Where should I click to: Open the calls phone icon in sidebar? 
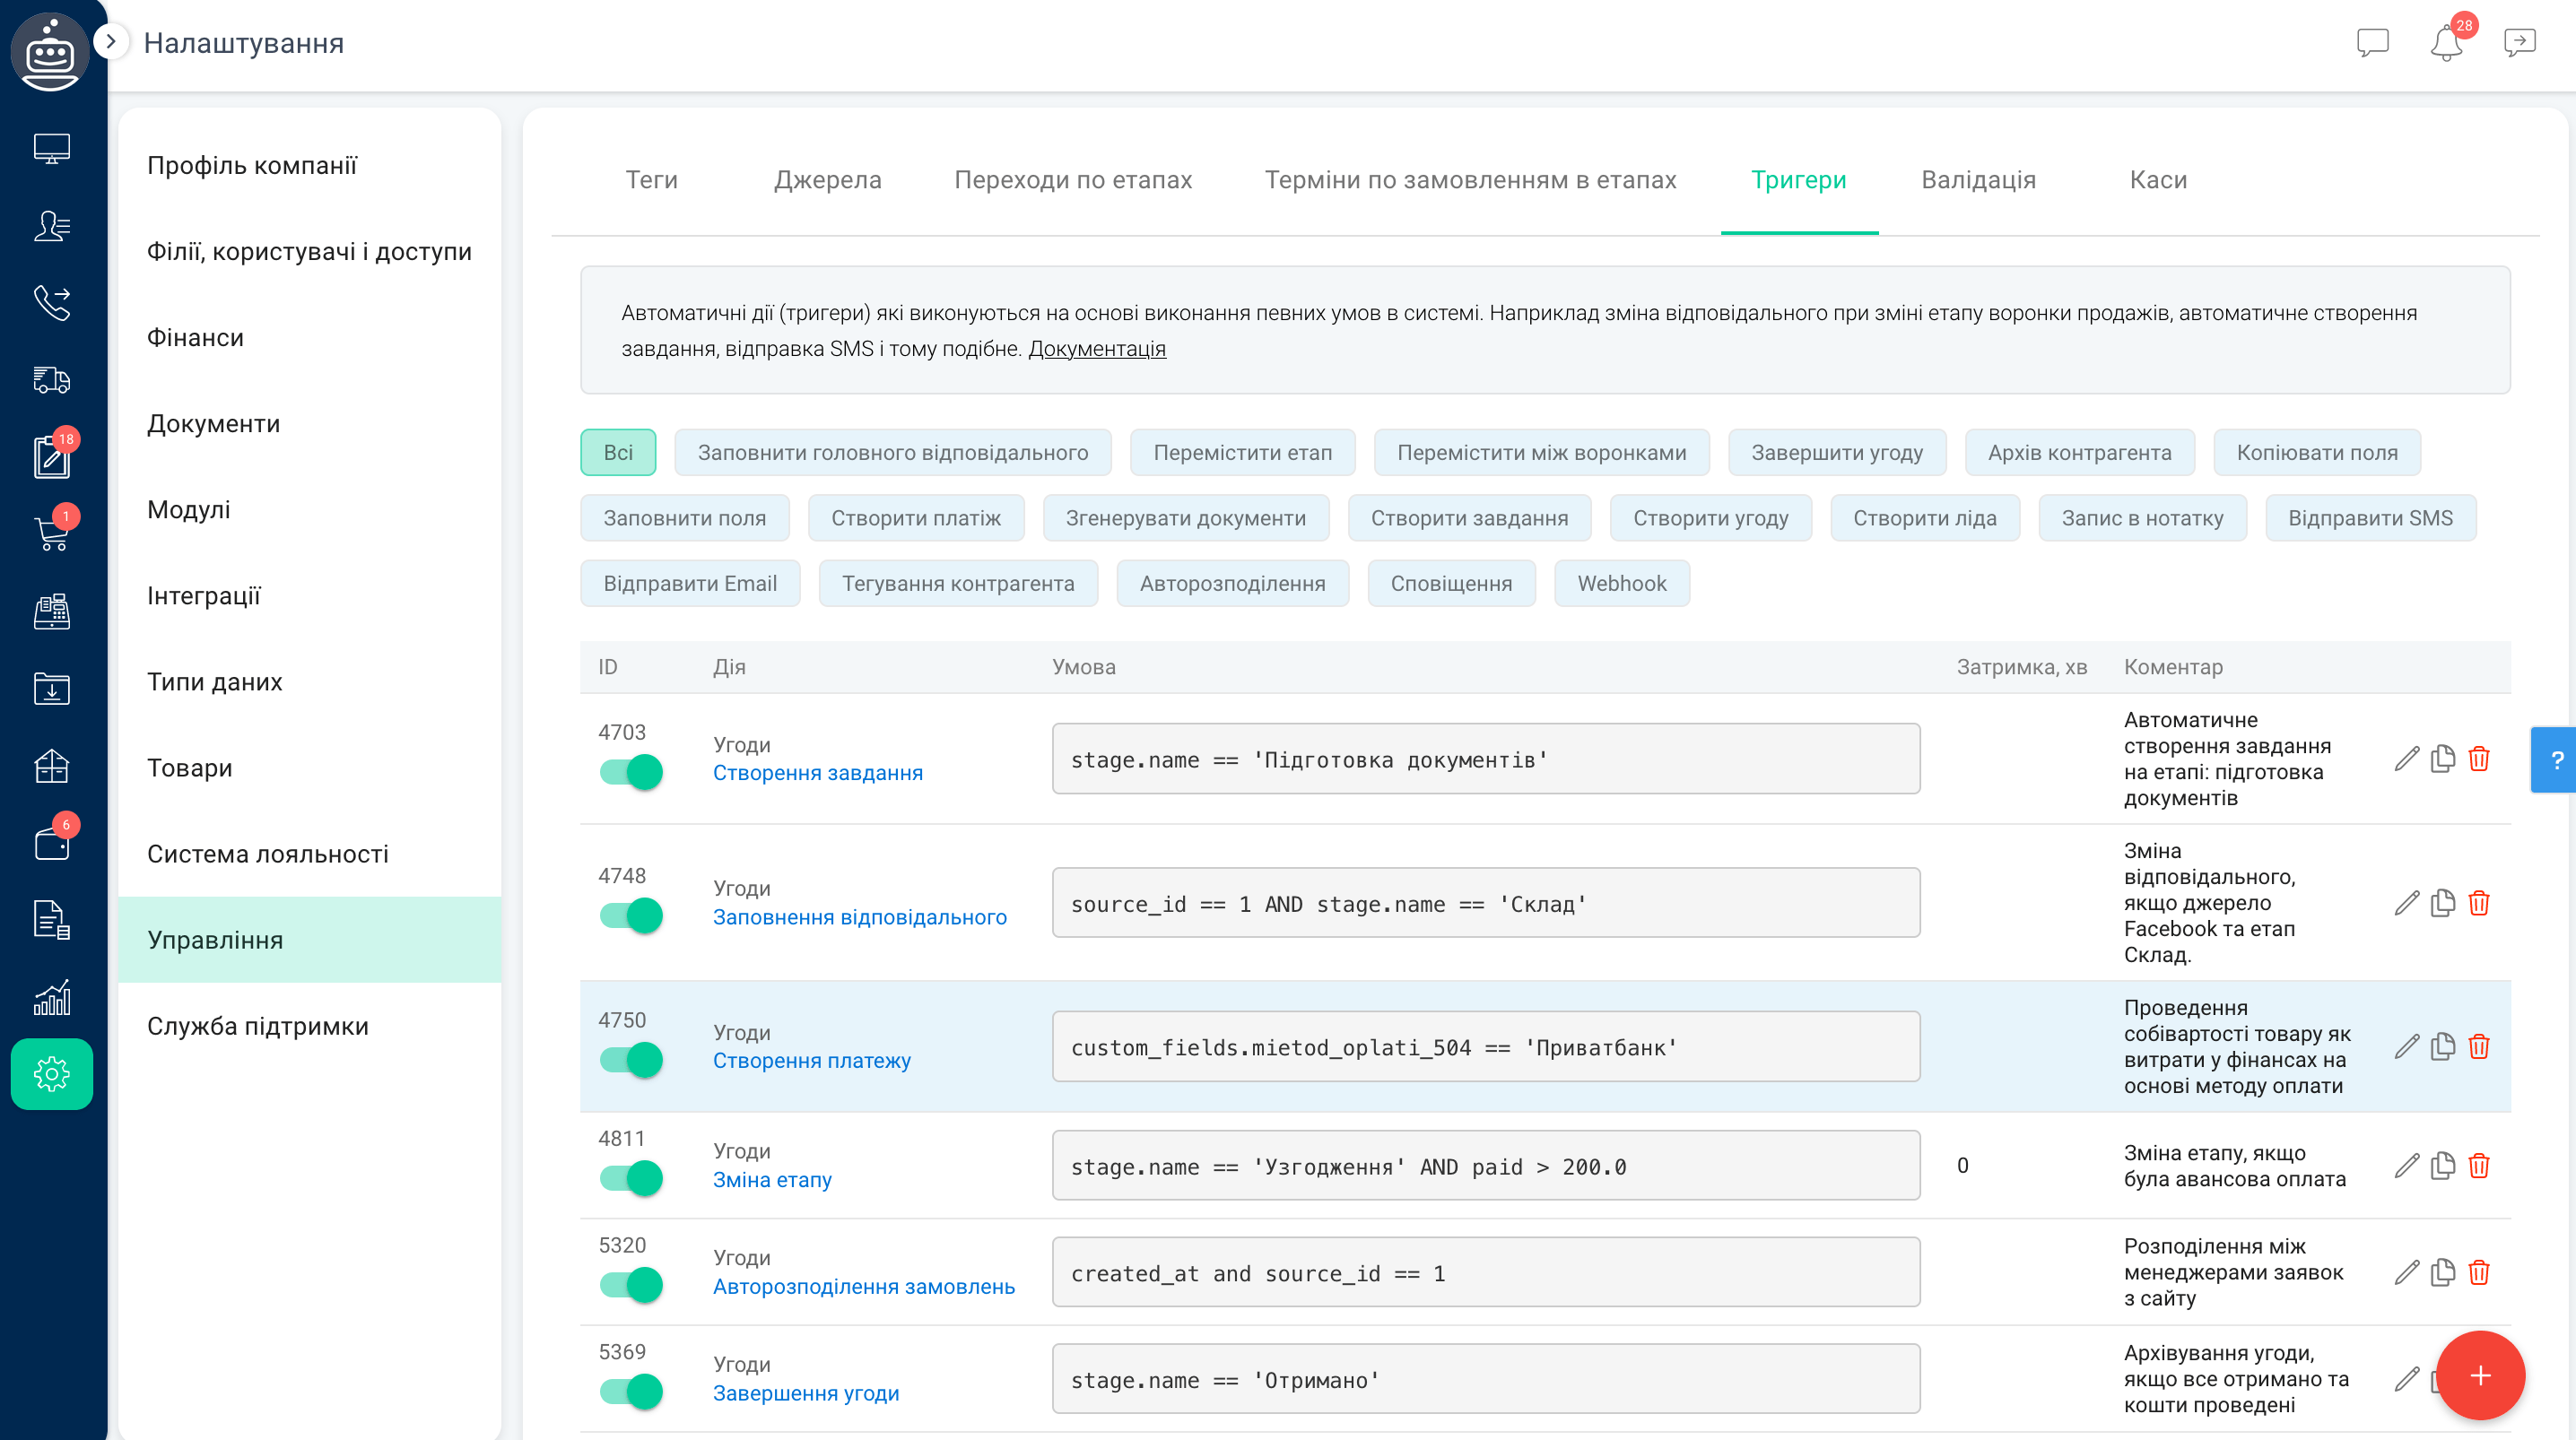point(52,303)
